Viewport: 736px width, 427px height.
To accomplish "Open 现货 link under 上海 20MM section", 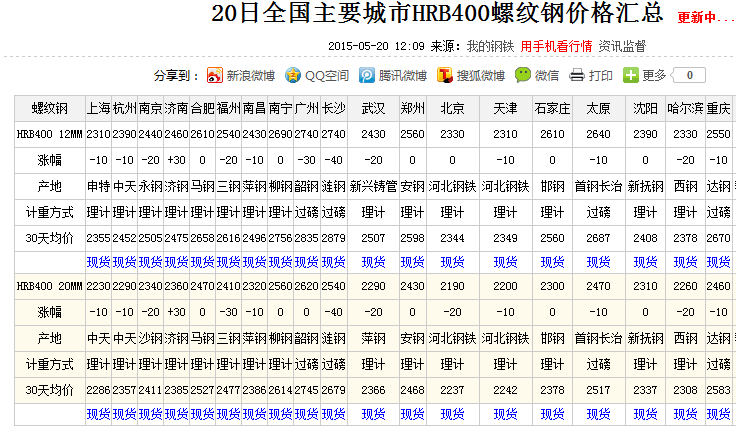I will pyautogui.click(x=98, y=414).
